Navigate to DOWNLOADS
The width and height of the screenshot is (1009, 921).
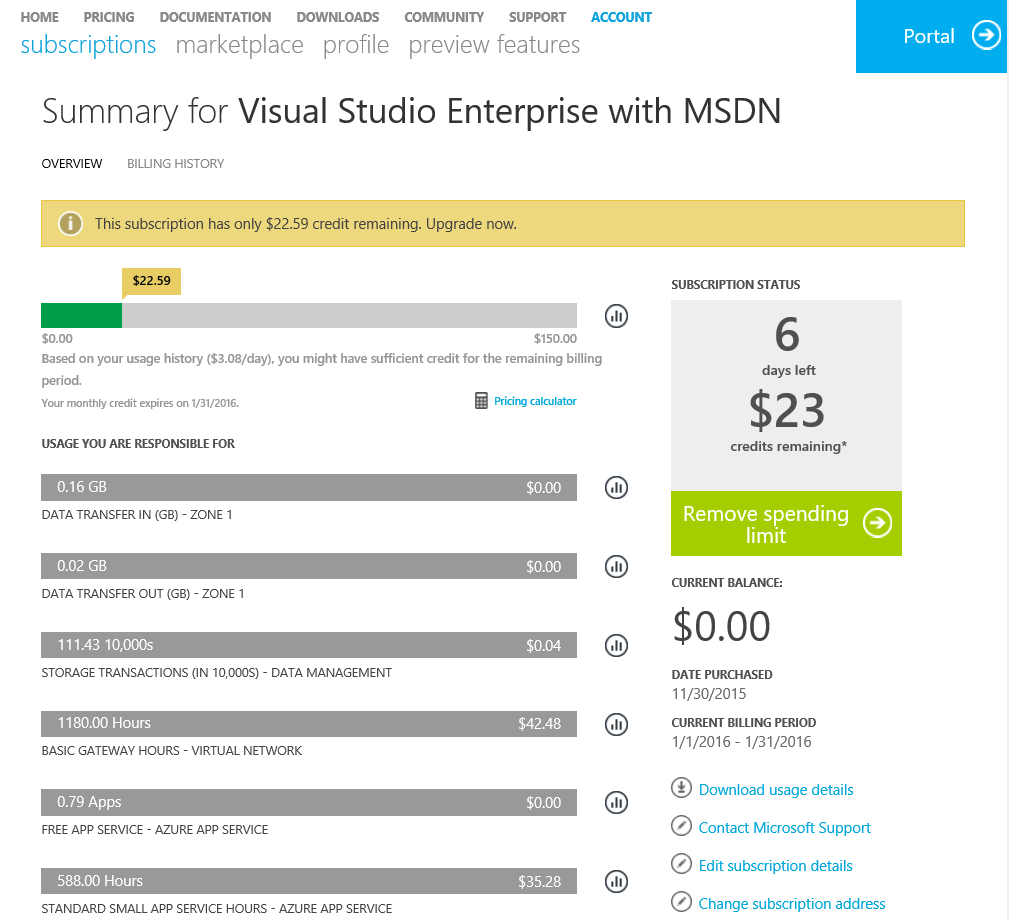pyautogui.click(x=338, y=17)
